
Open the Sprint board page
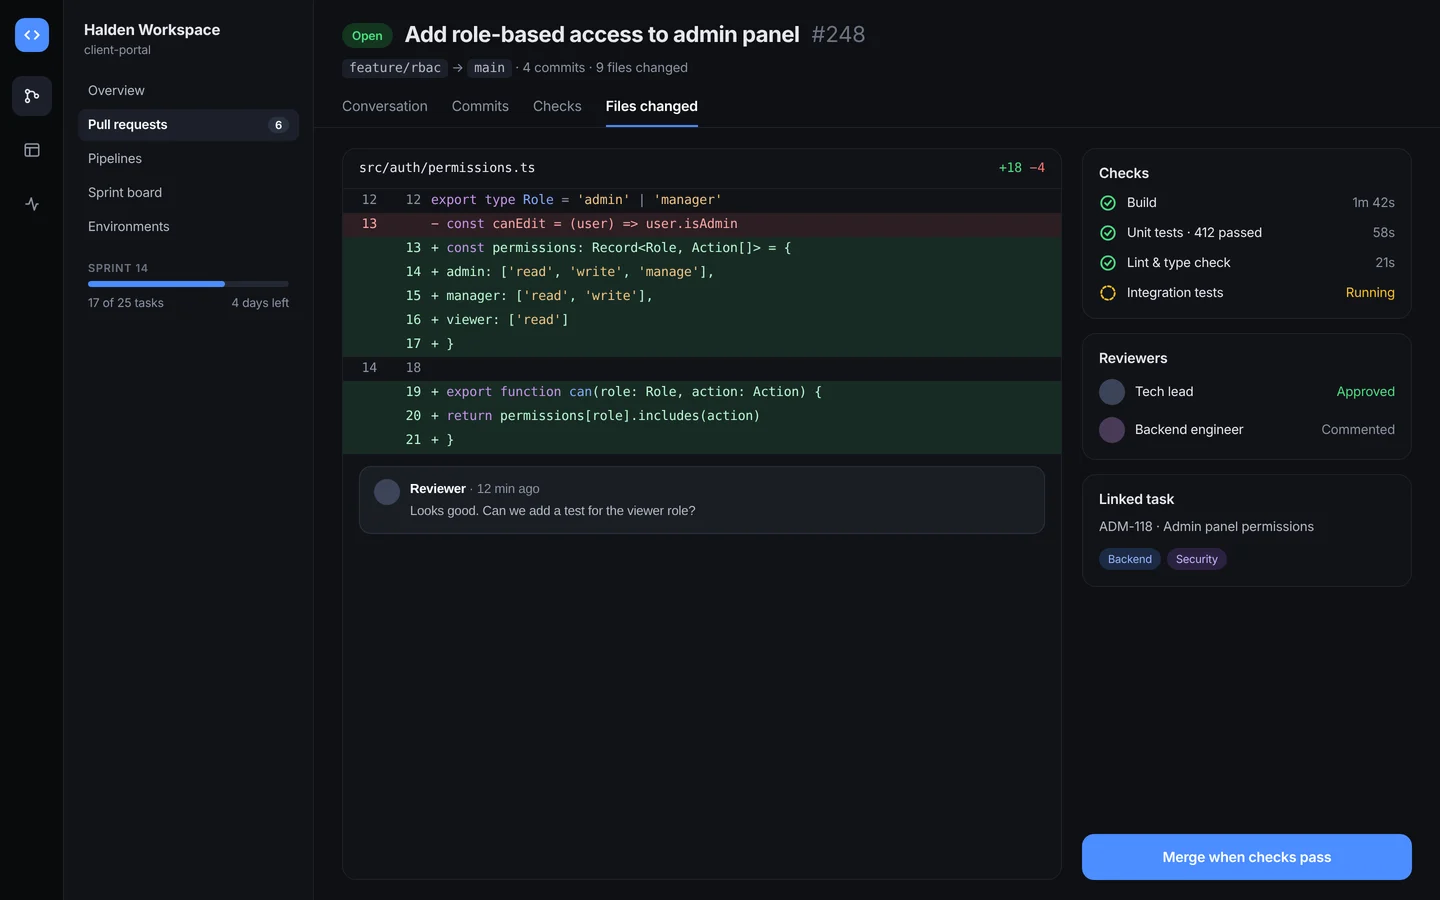pos(189,193)
